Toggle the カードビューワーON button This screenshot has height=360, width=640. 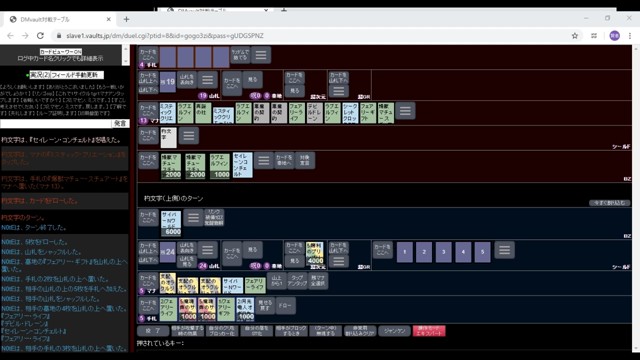61,52
